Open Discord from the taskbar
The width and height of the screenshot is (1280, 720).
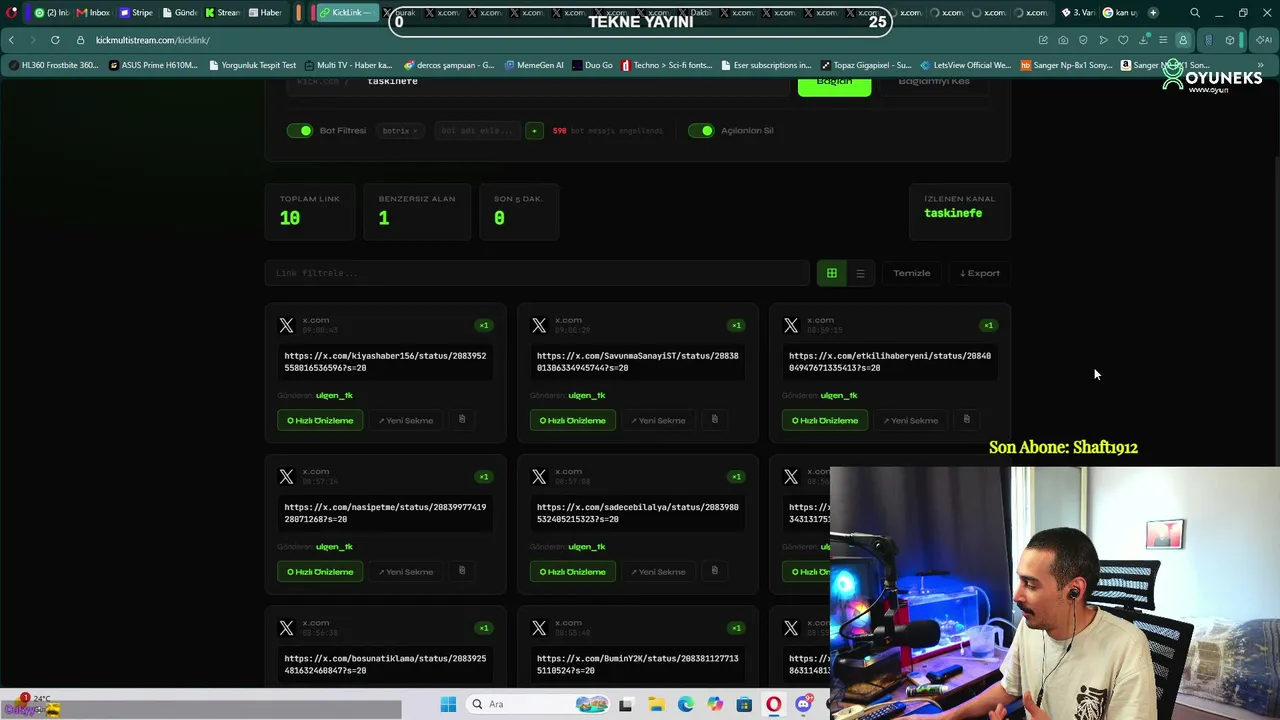pos(803,704)
